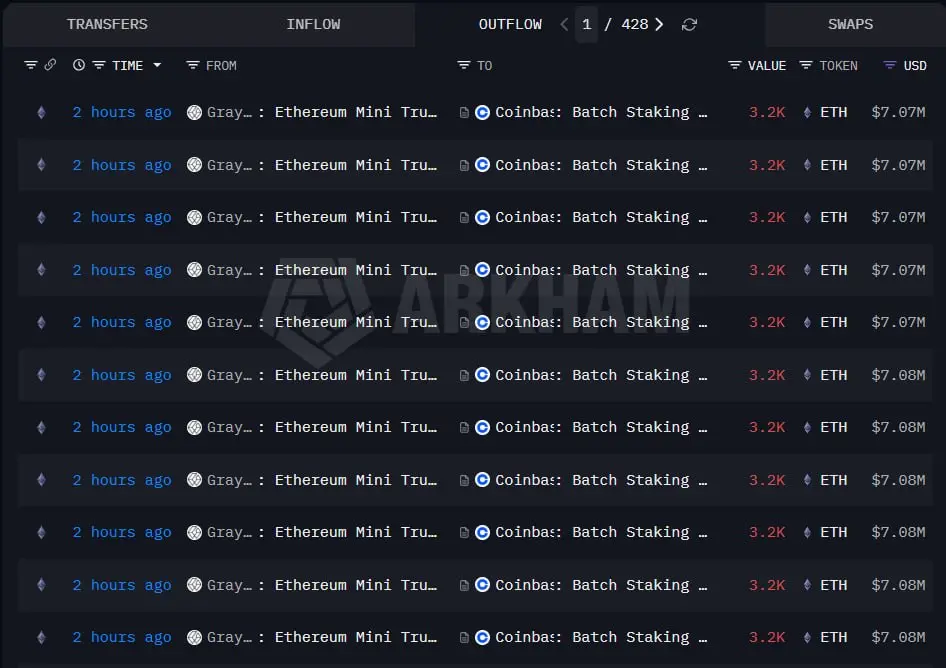Click the VALUE column label

coord(767,65)
